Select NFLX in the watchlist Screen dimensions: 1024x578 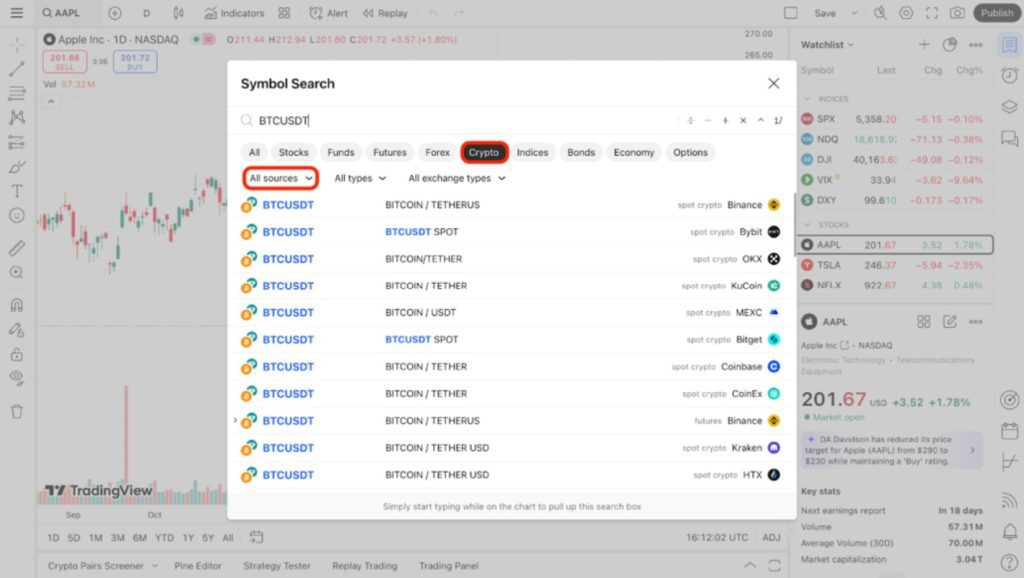[894, 285]
